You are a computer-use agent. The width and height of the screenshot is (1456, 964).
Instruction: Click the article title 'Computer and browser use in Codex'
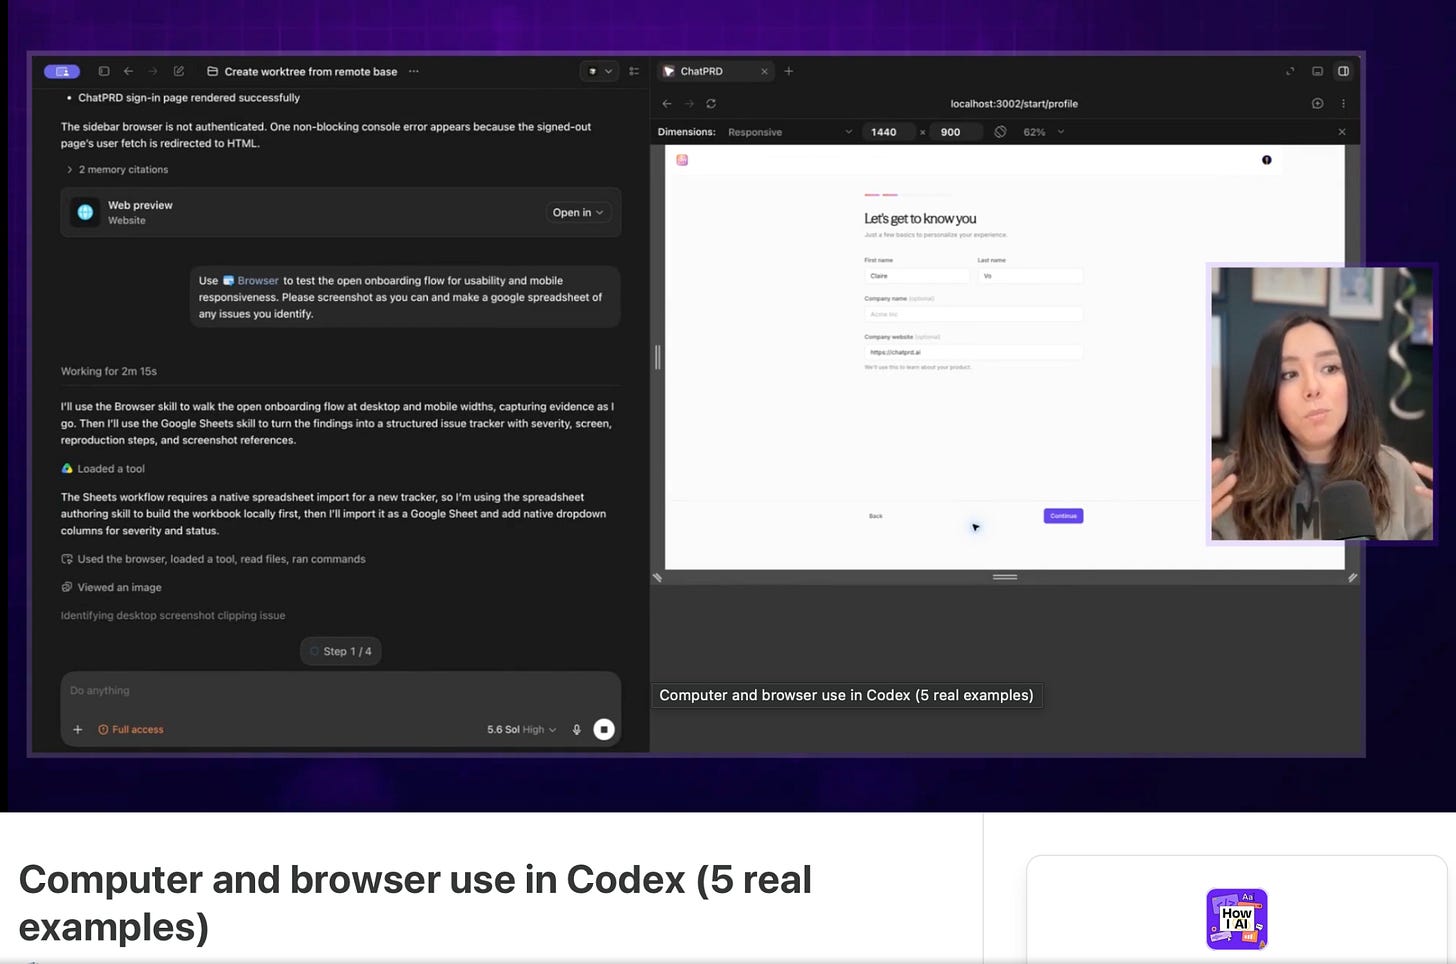click(x=415, y=903)
